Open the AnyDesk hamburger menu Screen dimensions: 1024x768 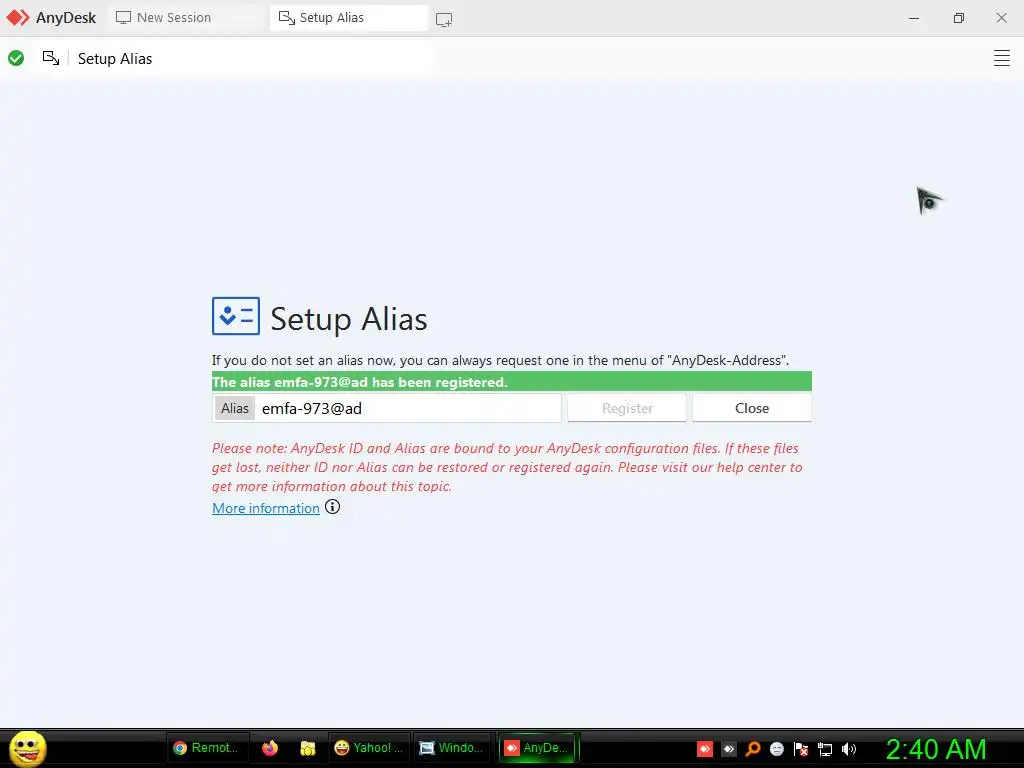[1001, 58]
